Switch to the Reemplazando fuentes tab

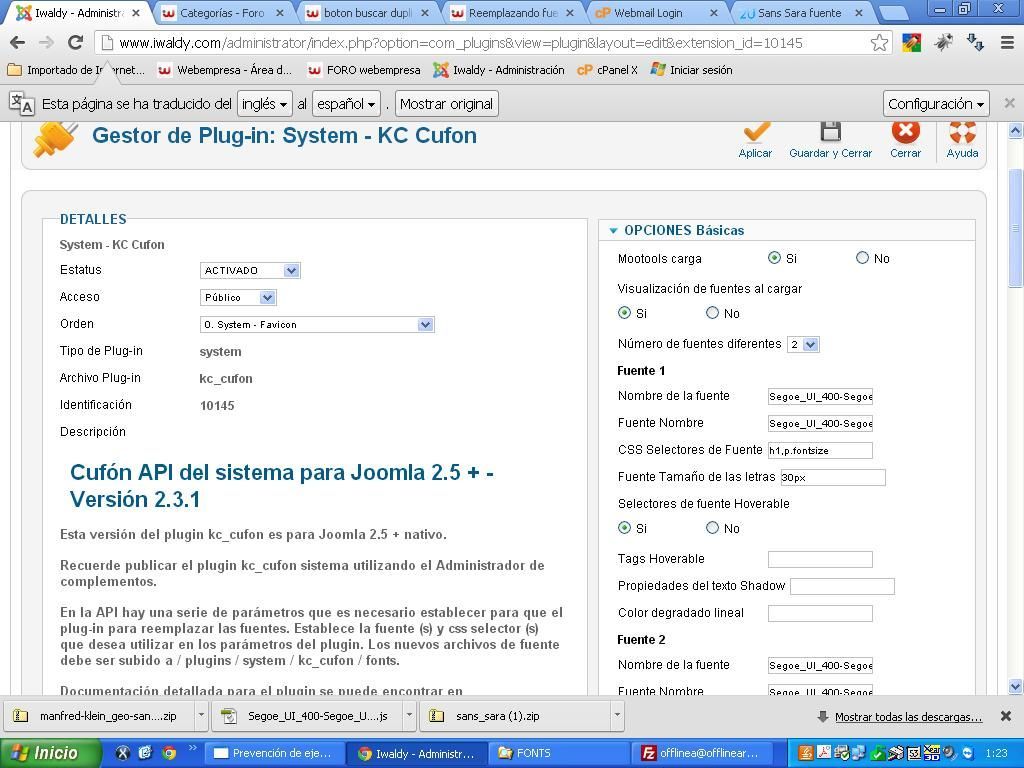pyautogui.click(x=513, y=13)
